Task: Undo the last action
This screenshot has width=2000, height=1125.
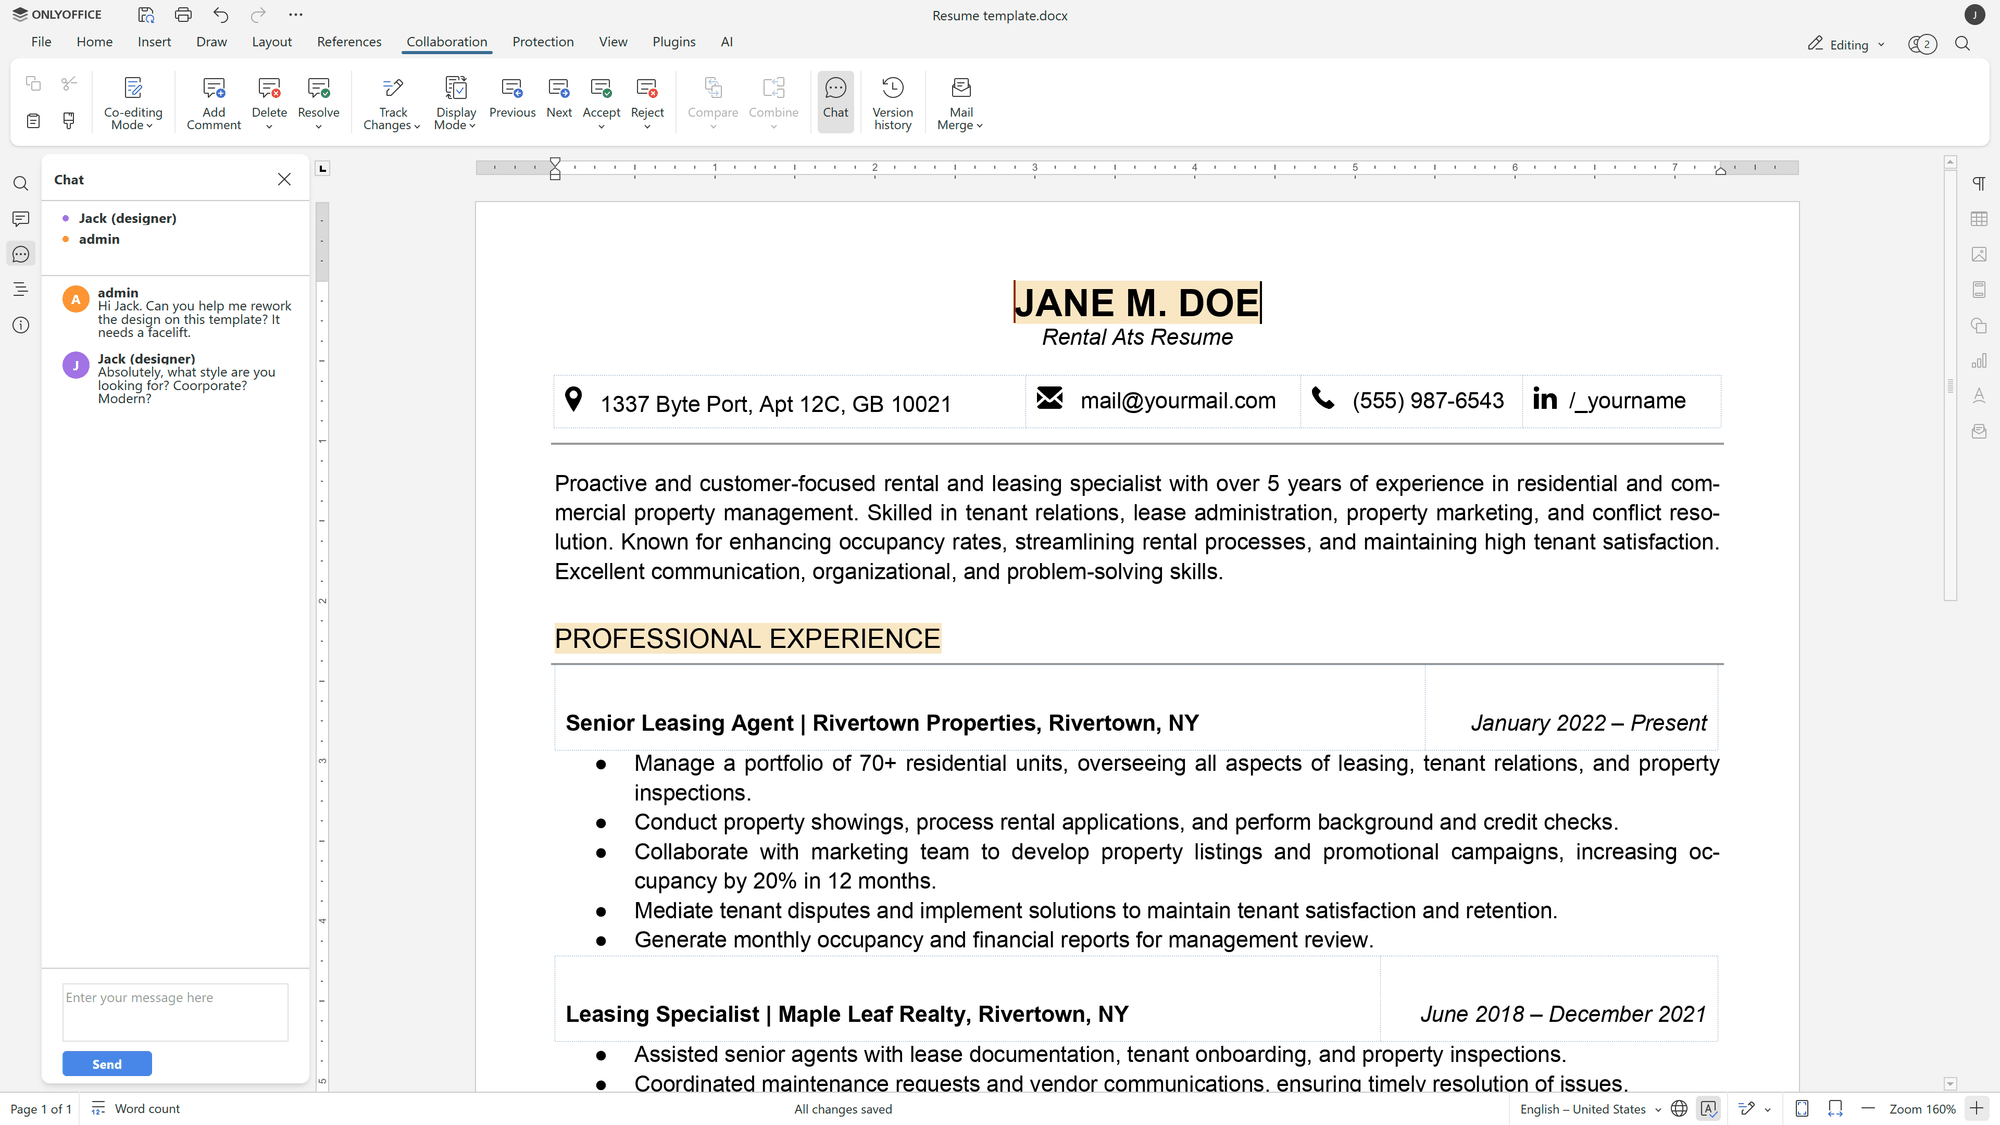Action: coord(221,15)
